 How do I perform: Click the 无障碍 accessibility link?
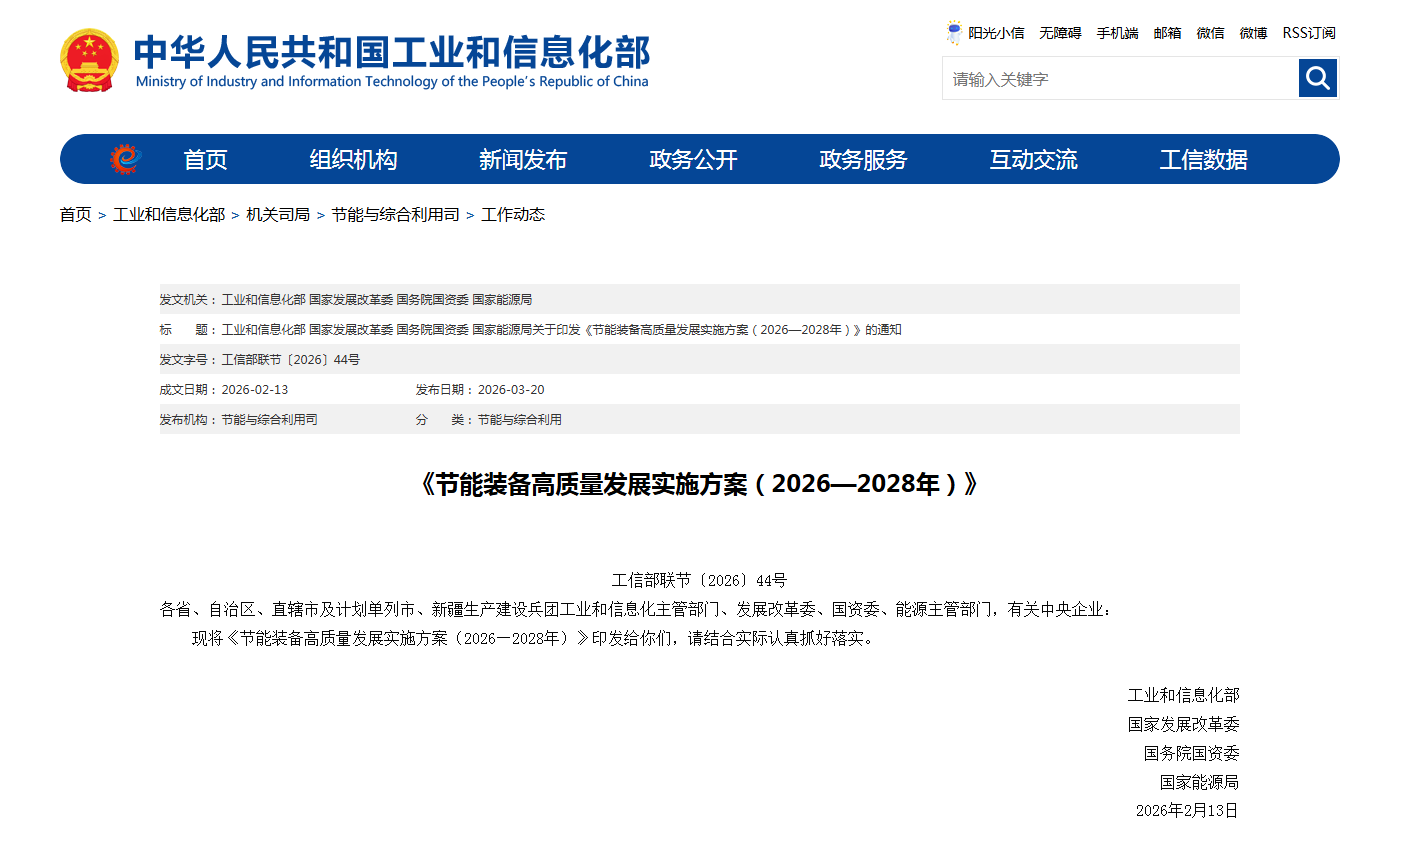[1060, 33]
